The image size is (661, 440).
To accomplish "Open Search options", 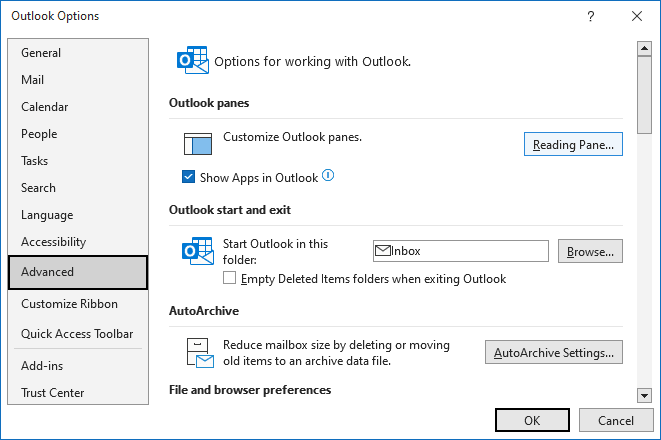I will (78, 188).
